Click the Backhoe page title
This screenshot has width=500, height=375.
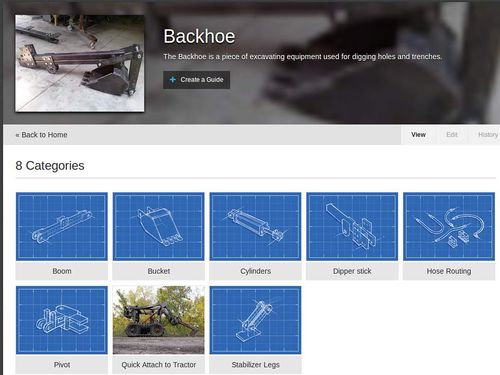199,36
